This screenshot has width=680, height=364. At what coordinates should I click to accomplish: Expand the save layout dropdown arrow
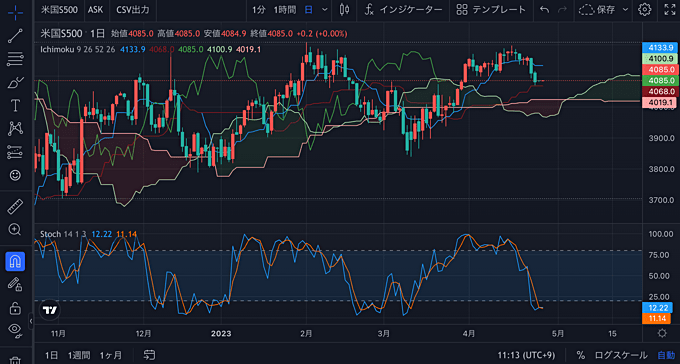(625, 10)
